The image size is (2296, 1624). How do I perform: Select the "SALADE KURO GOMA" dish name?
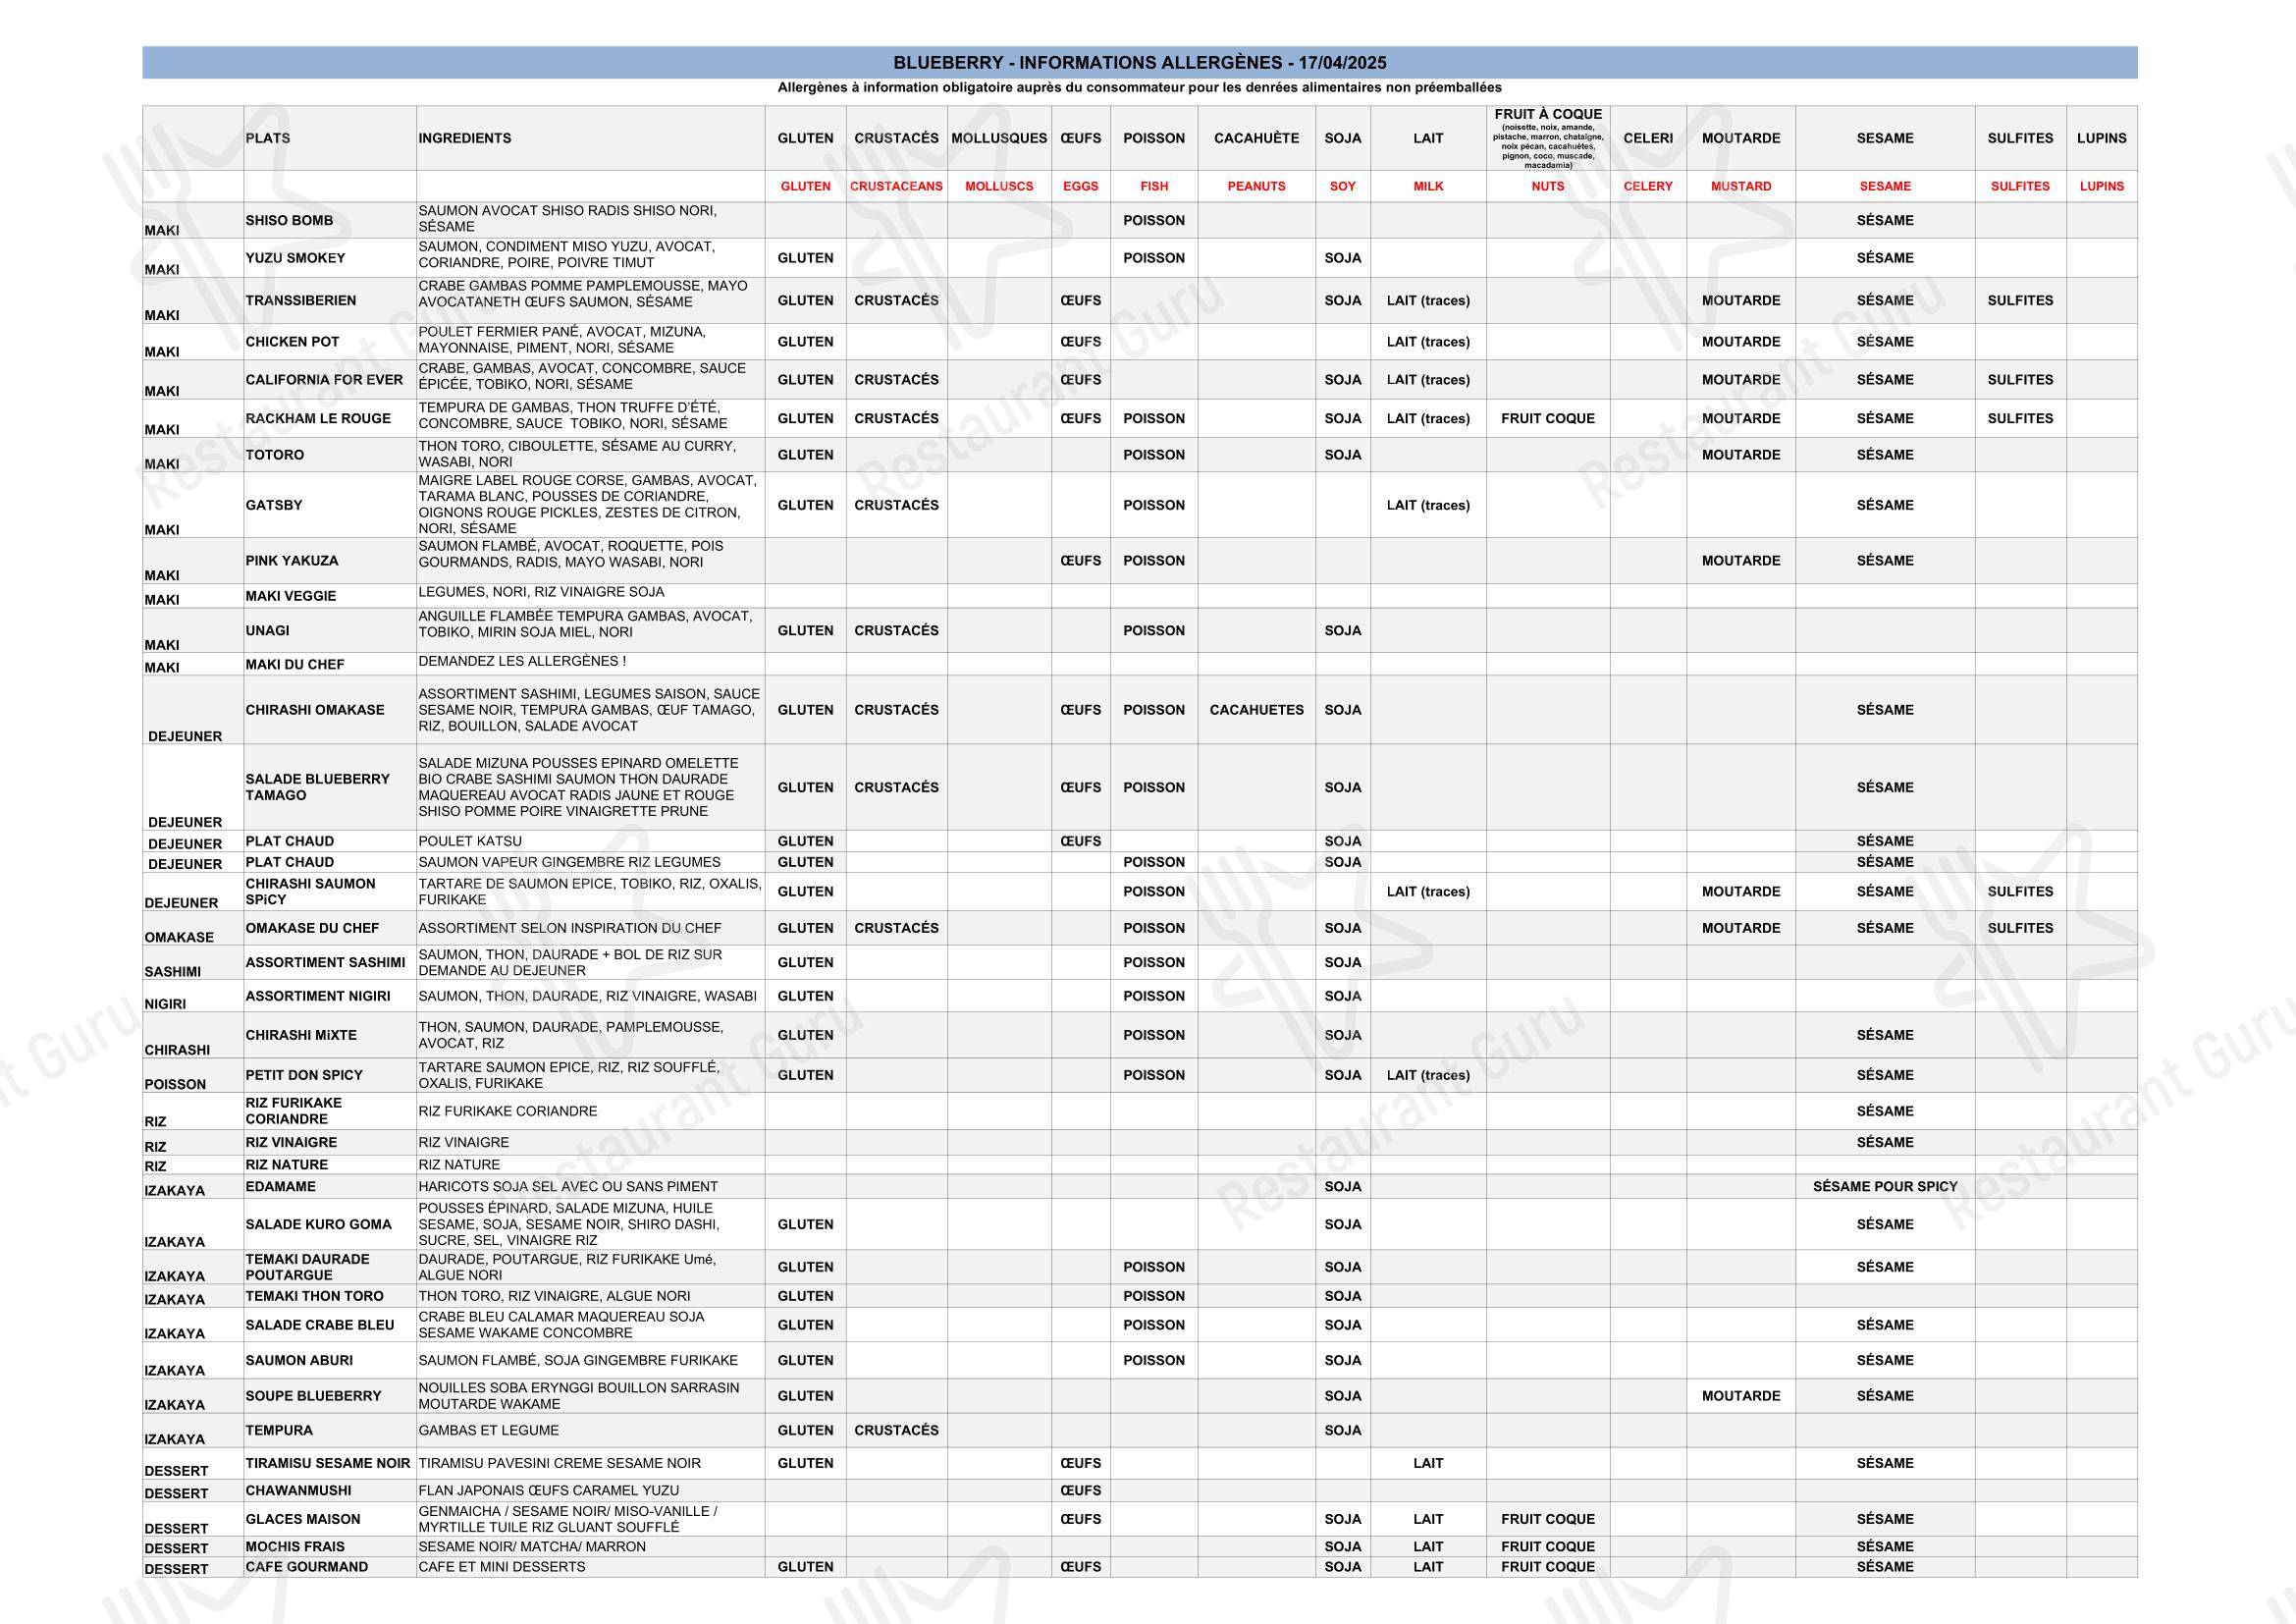tap(319, 1225)
